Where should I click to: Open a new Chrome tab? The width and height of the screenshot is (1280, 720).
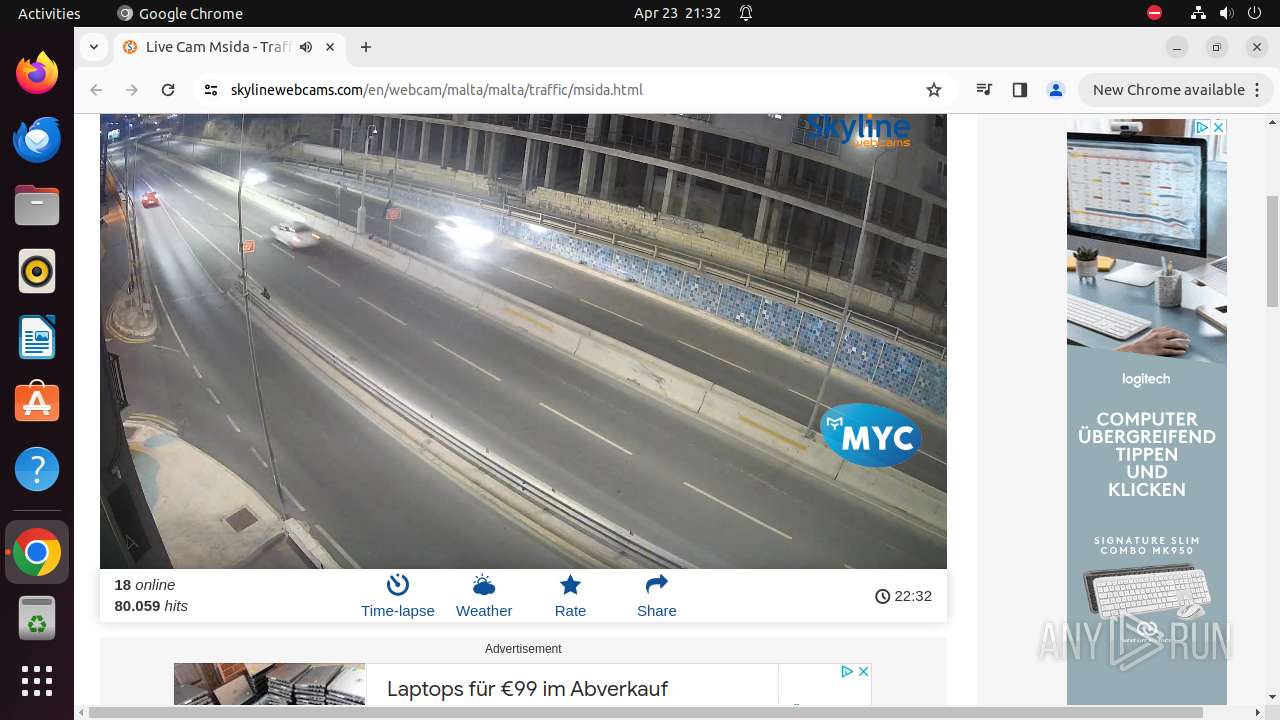pos(366,47)
